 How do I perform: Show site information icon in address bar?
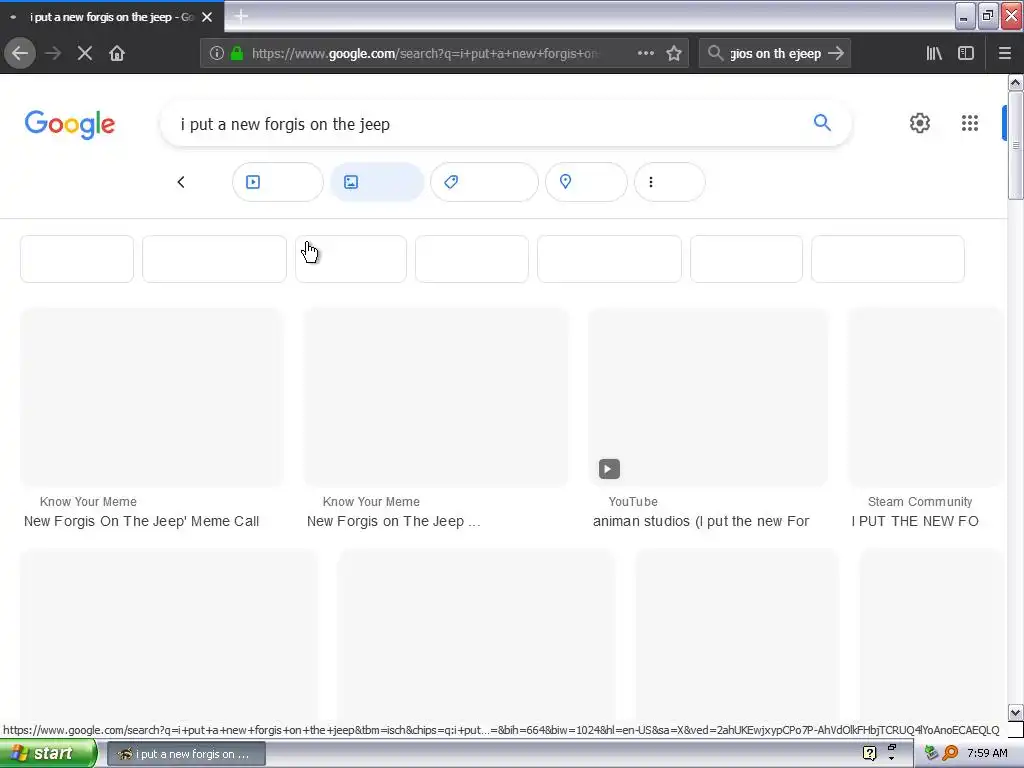[217, 54]
